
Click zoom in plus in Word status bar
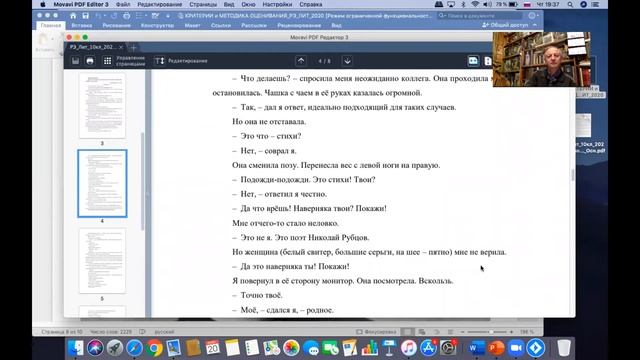511,332
